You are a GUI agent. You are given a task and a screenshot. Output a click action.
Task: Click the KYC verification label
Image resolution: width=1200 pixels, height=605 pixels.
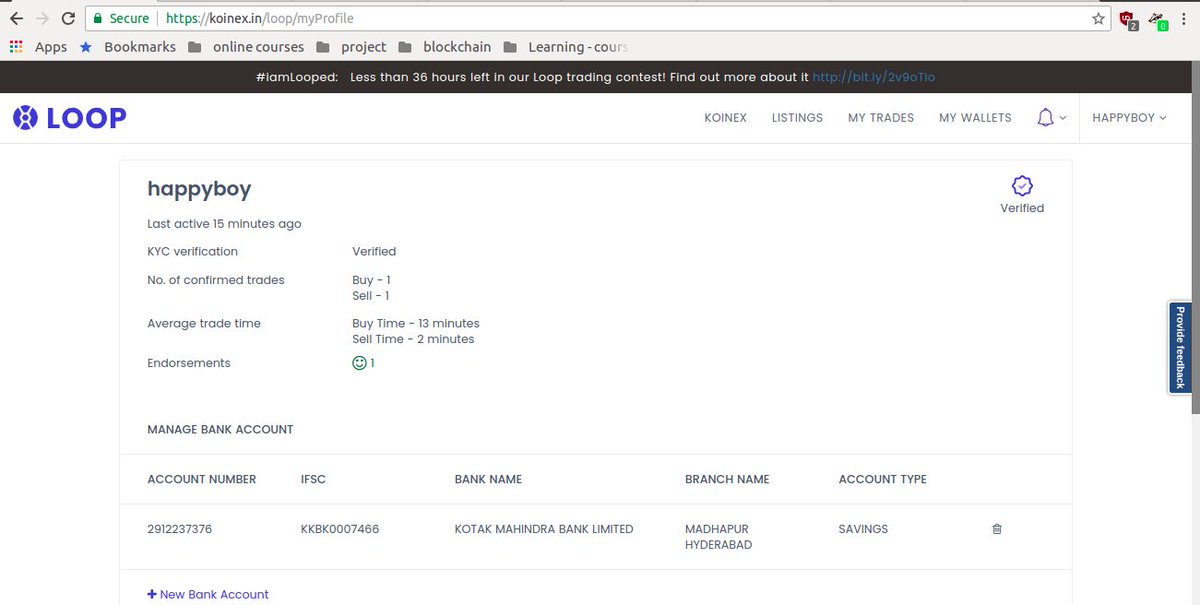pyautogui.click(x=192, y=251)
